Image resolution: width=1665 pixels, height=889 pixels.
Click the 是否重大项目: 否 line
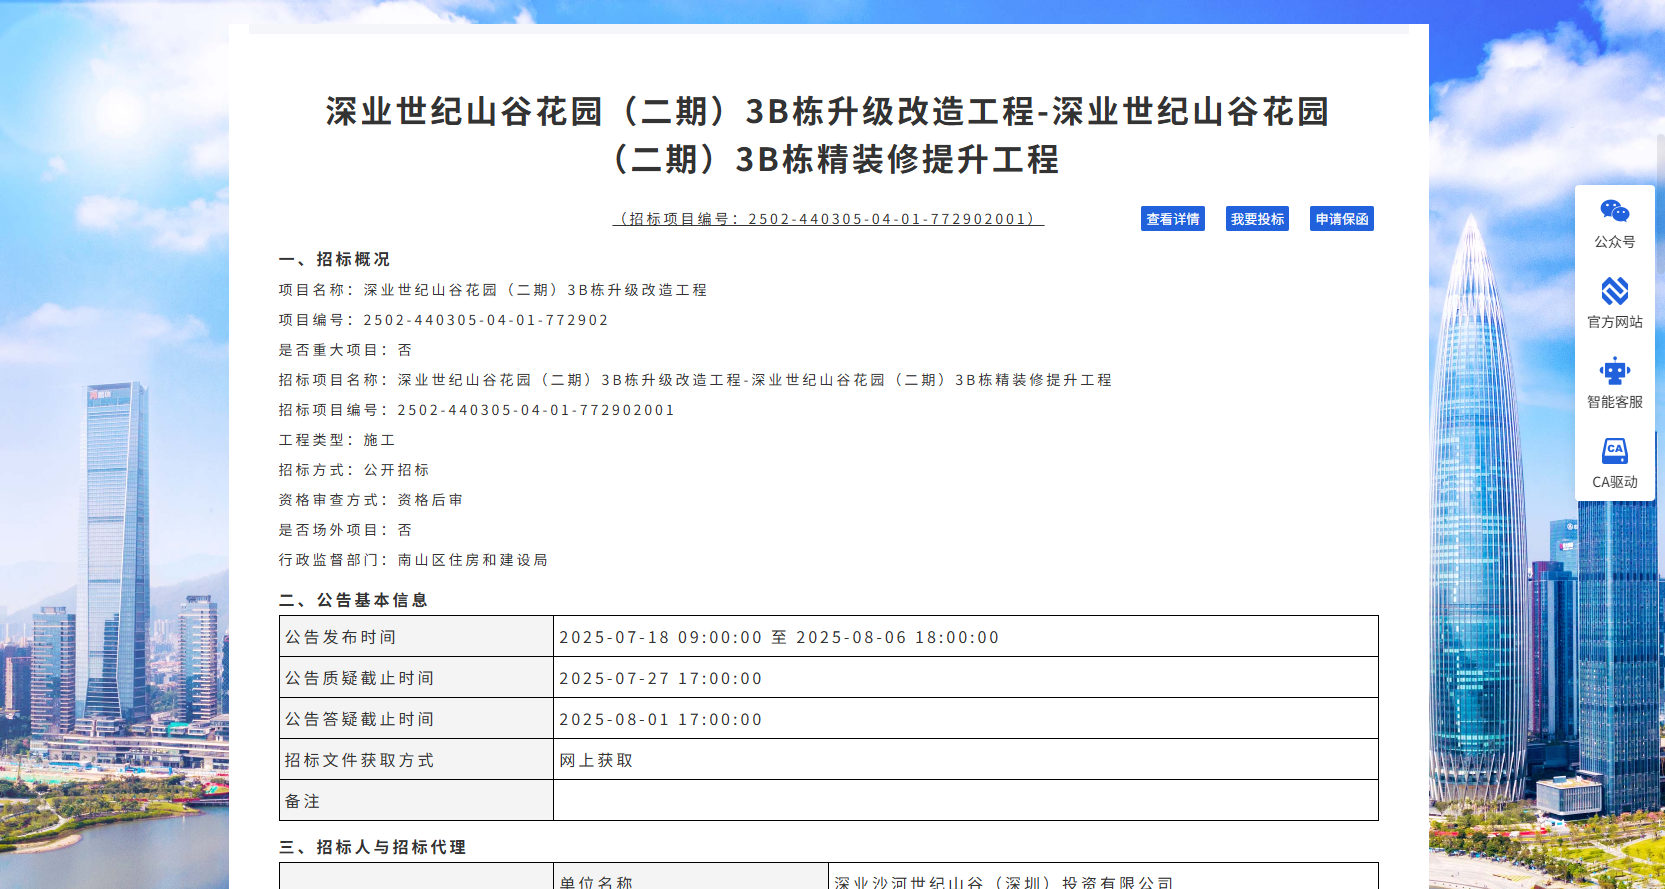click(x=346, y=350)
